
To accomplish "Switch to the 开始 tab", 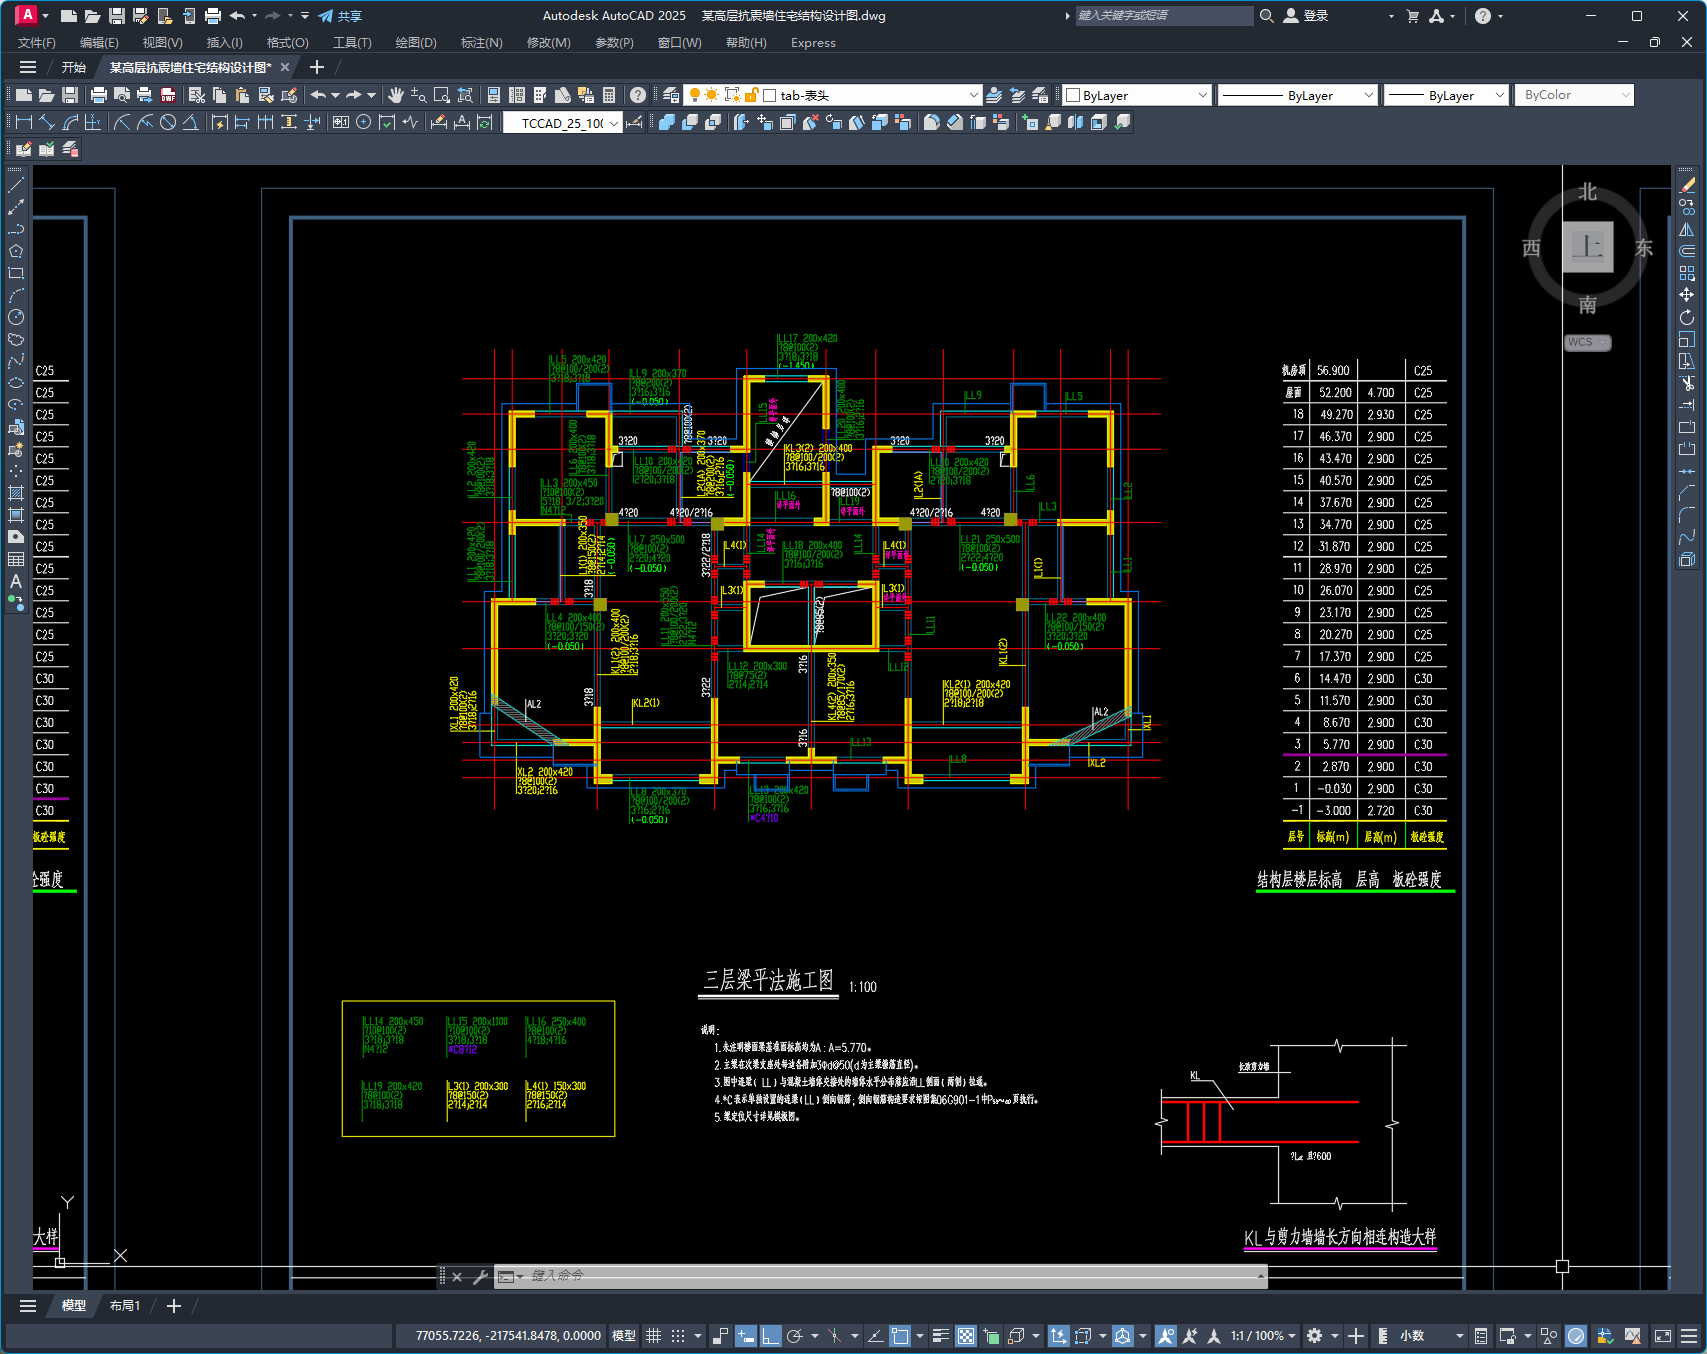I will click(74, 67).
